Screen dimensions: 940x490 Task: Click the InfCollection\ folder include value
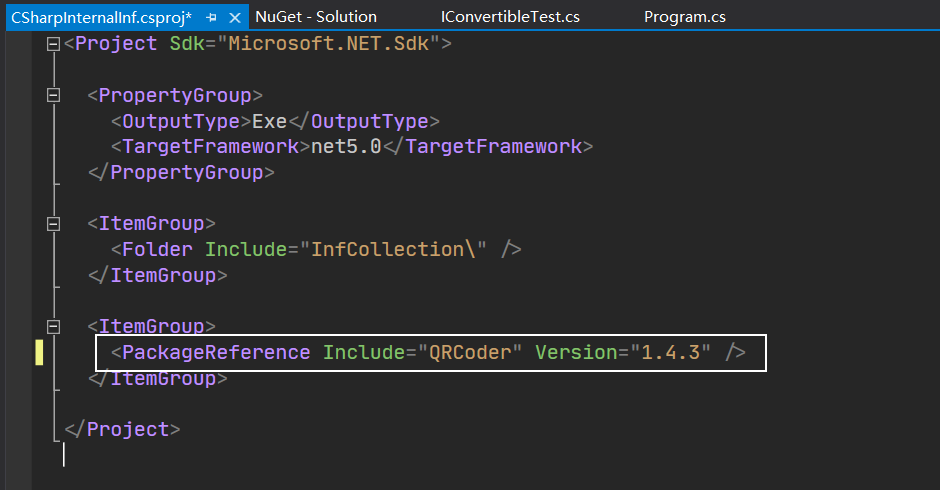(x=393, y=249)
